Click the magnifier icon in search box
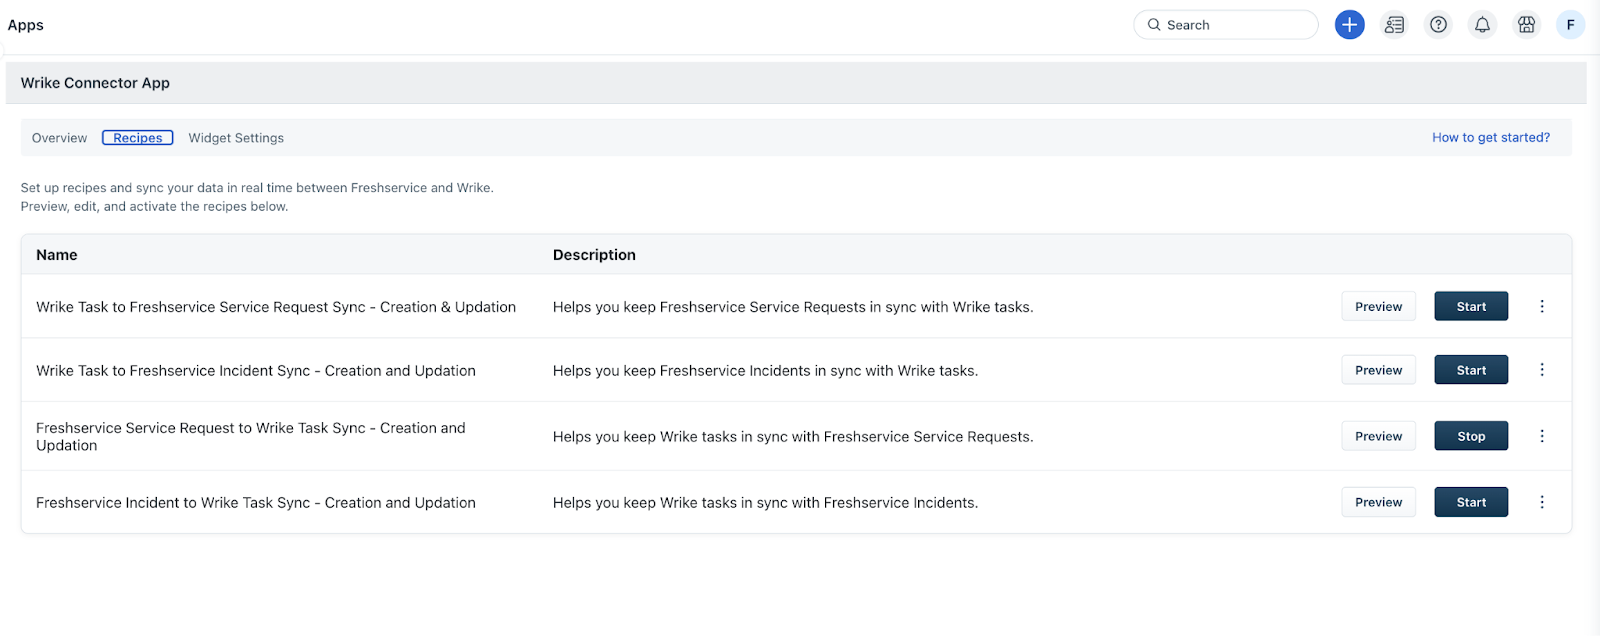Image resolution: width=1600 pixels, height=636 pixels. tap(1154, 25)
